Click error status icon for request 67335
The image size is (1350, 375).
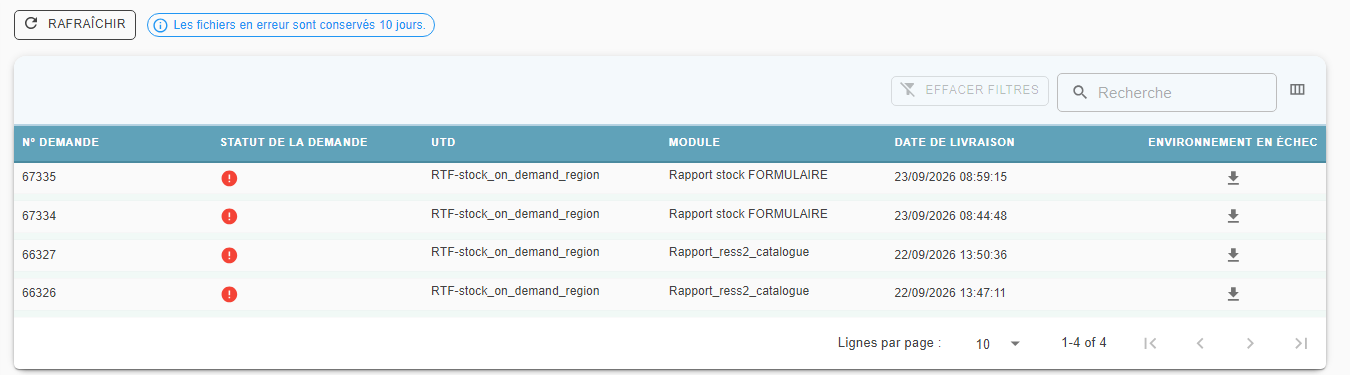pyautogui.click(x=229, y=178)
